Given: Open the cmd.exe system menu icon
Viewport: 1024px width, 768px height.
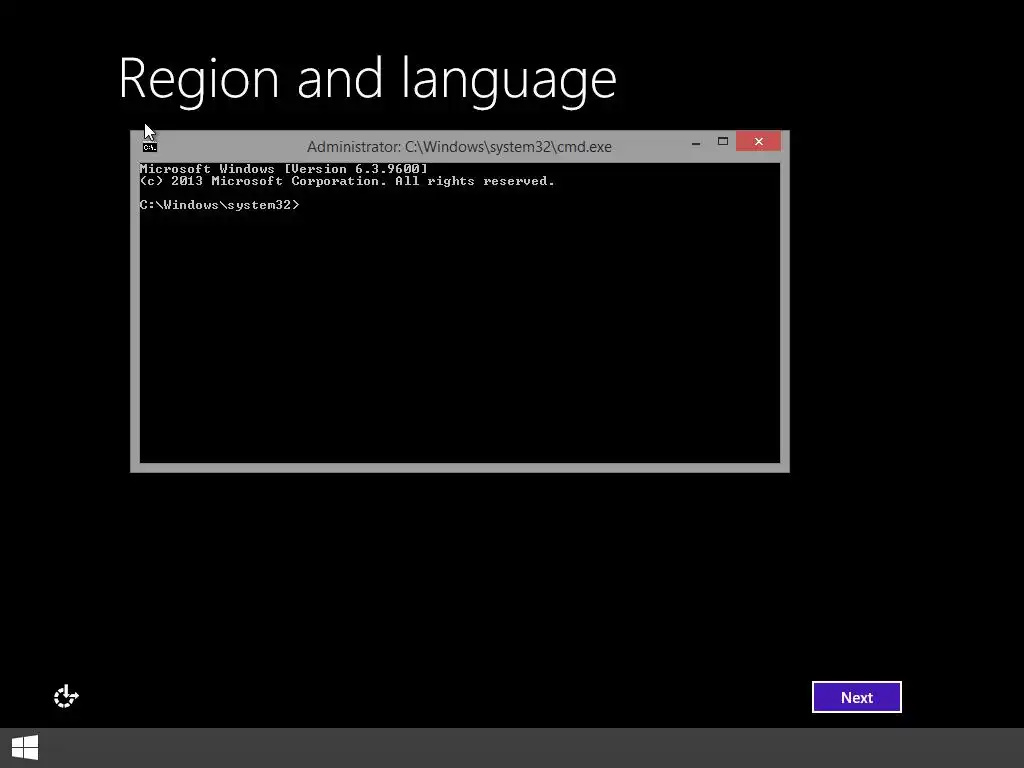Looking at the screenshot, I should [150, 147].
